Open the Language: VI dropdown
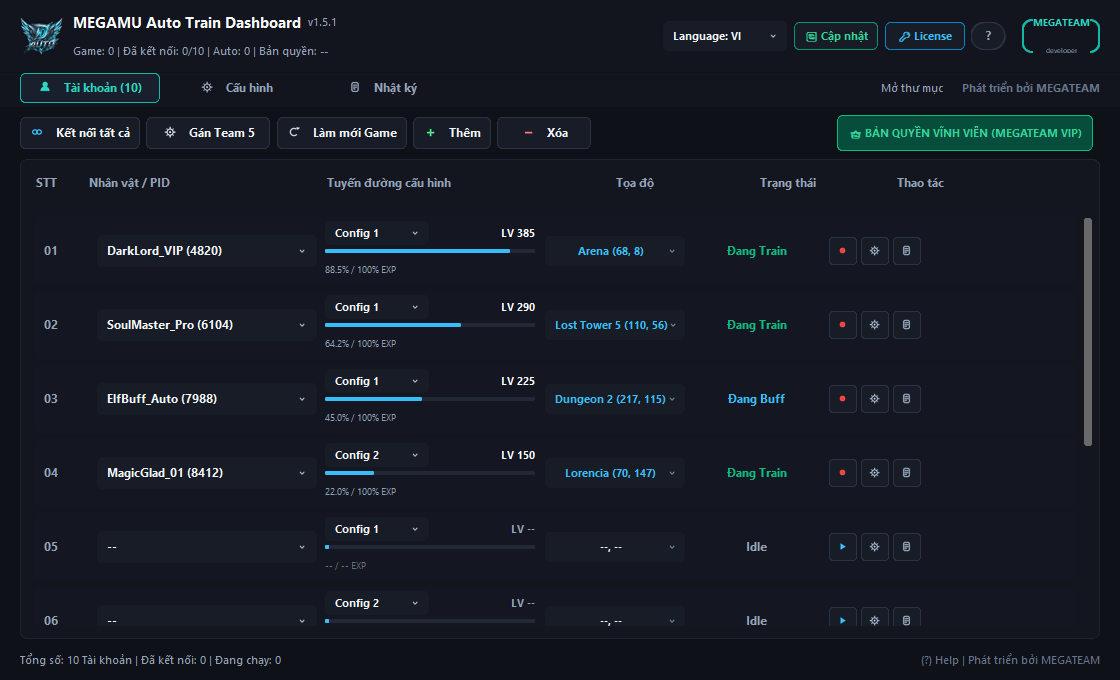This screenshot has height=680, width=1120. (724, 36)
